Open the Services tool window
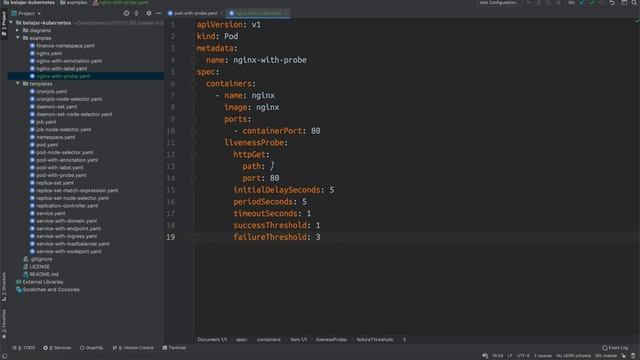The image size is (640, 360). (x=57, y=348)
